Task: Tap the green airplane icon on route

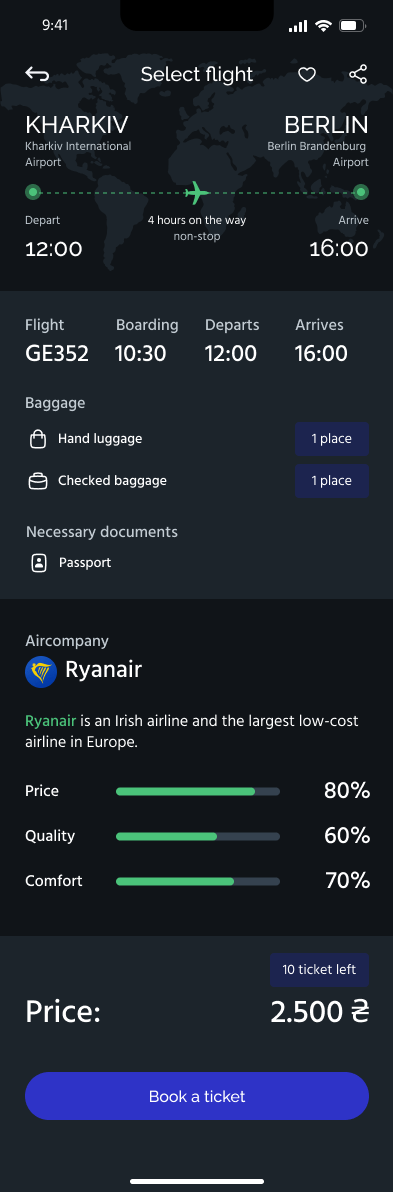Action: pos(197,192)
